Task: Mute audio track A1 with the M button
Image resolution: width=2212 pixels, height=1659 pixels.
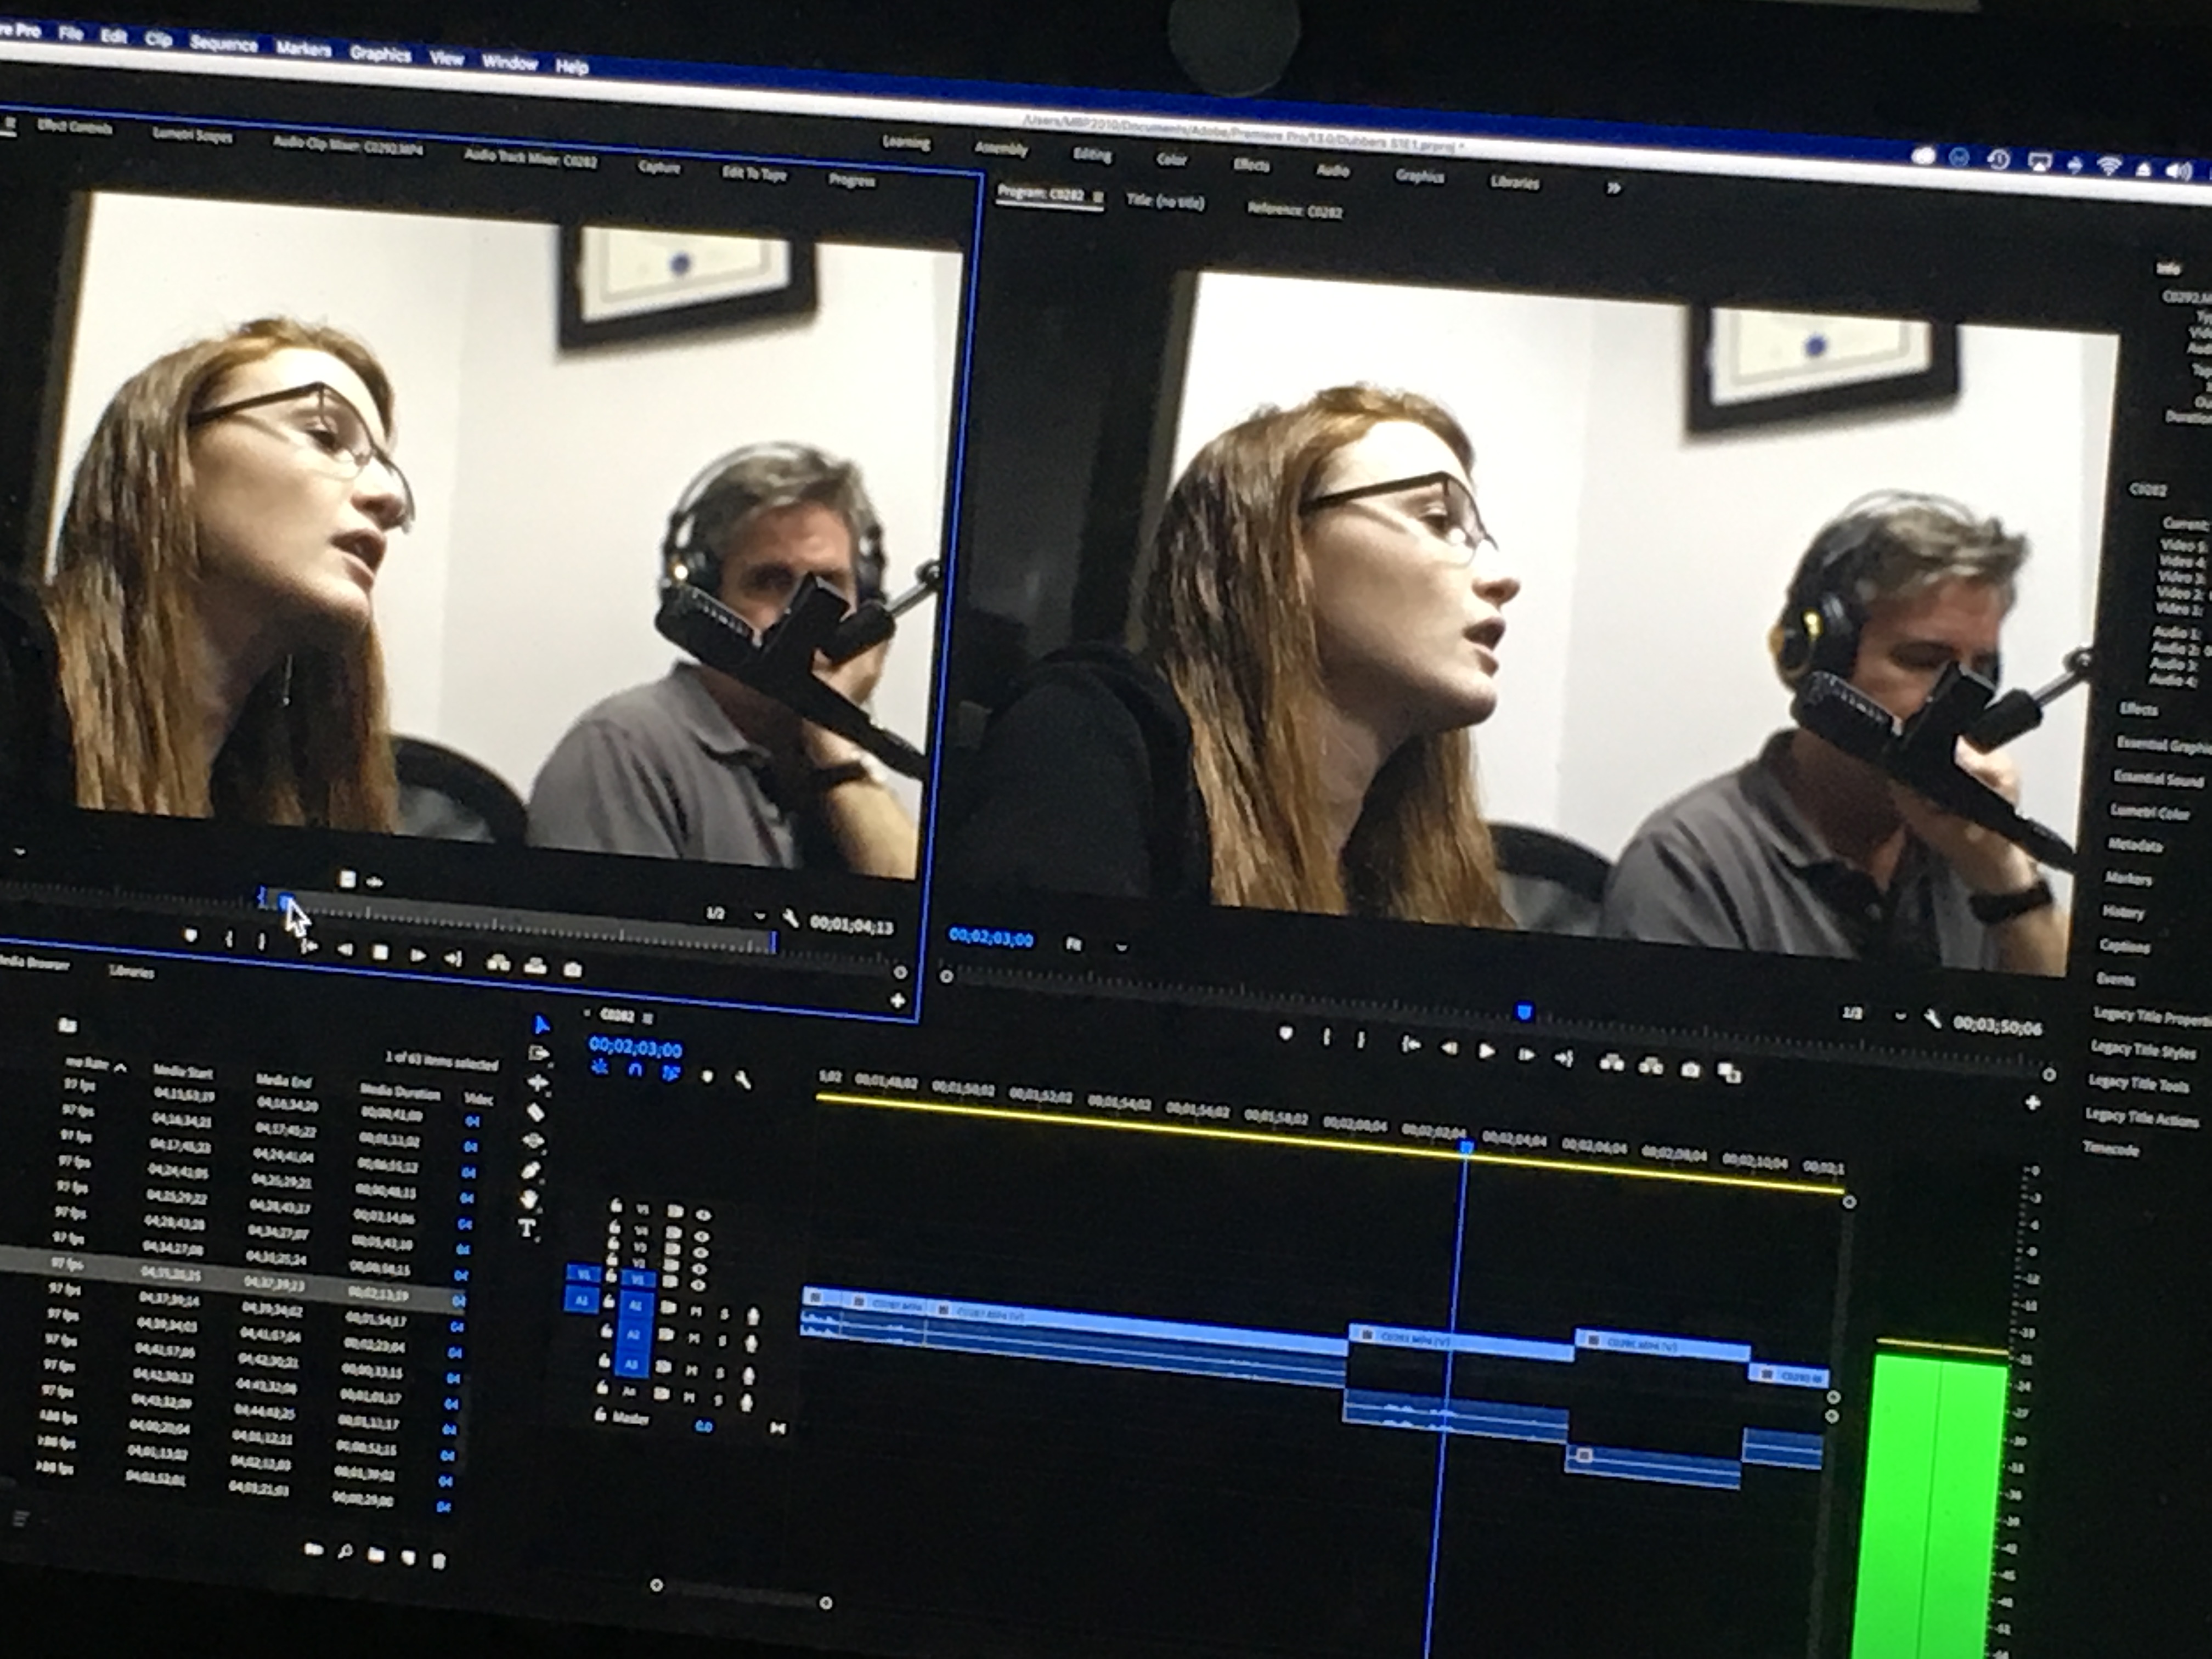Action: [696, 1311]
